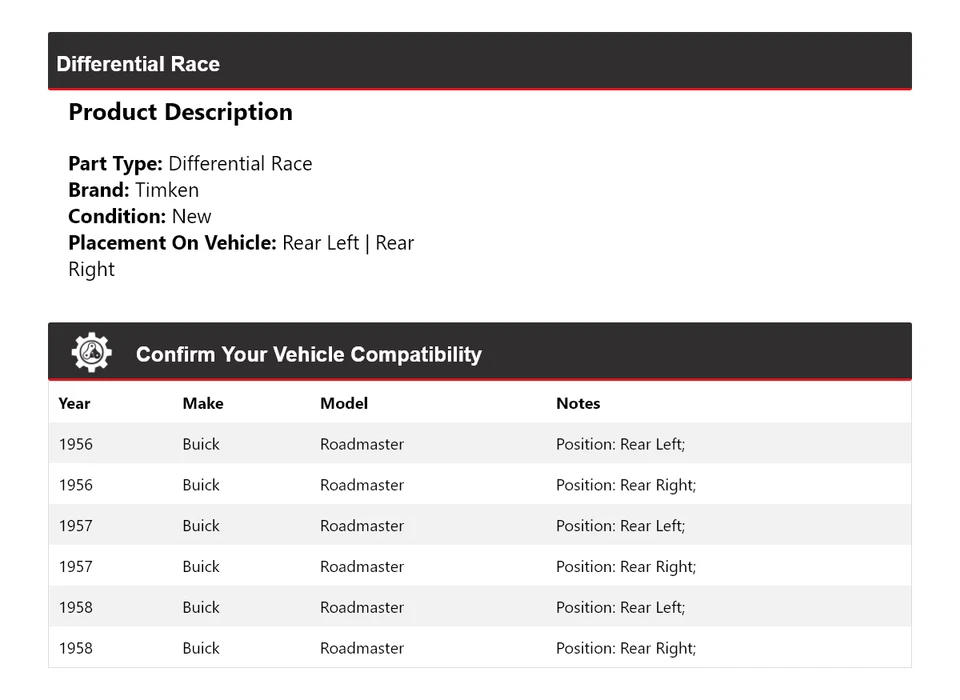Viewport: 960px width, 700px height.
Task: Click the Part Type: Differential Race line
Action: point(190,164)
